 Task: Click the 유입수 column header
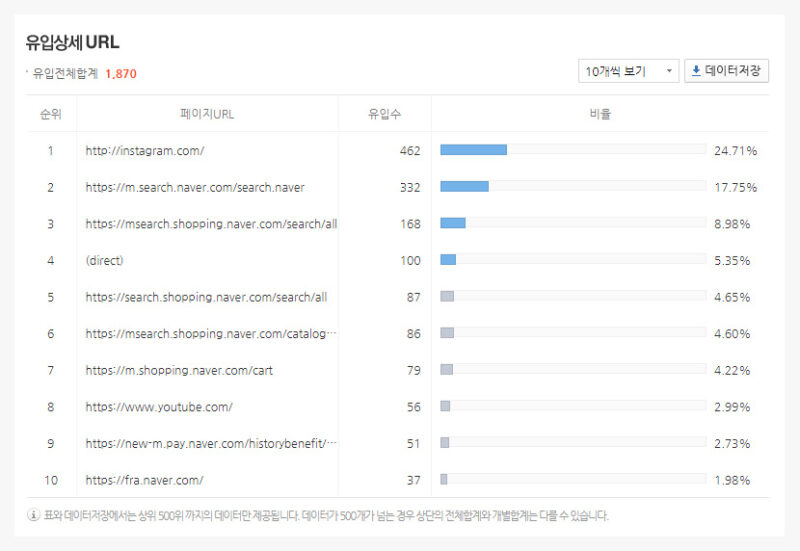pyautogui.click(x=384, y=114)
